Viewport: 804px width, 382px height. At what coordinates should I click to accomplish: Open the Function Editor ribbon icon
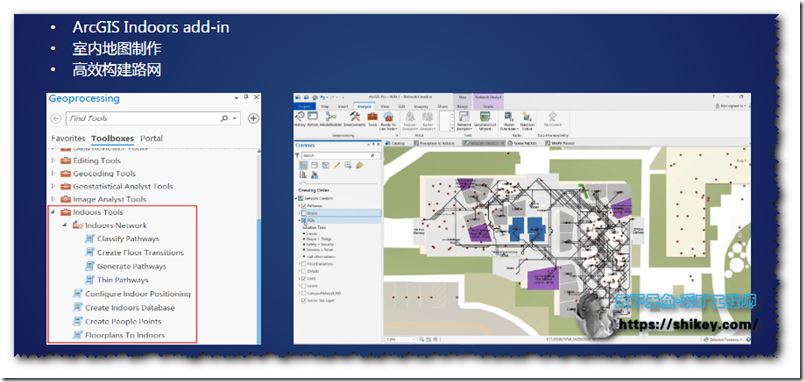(x=527, y=120)
